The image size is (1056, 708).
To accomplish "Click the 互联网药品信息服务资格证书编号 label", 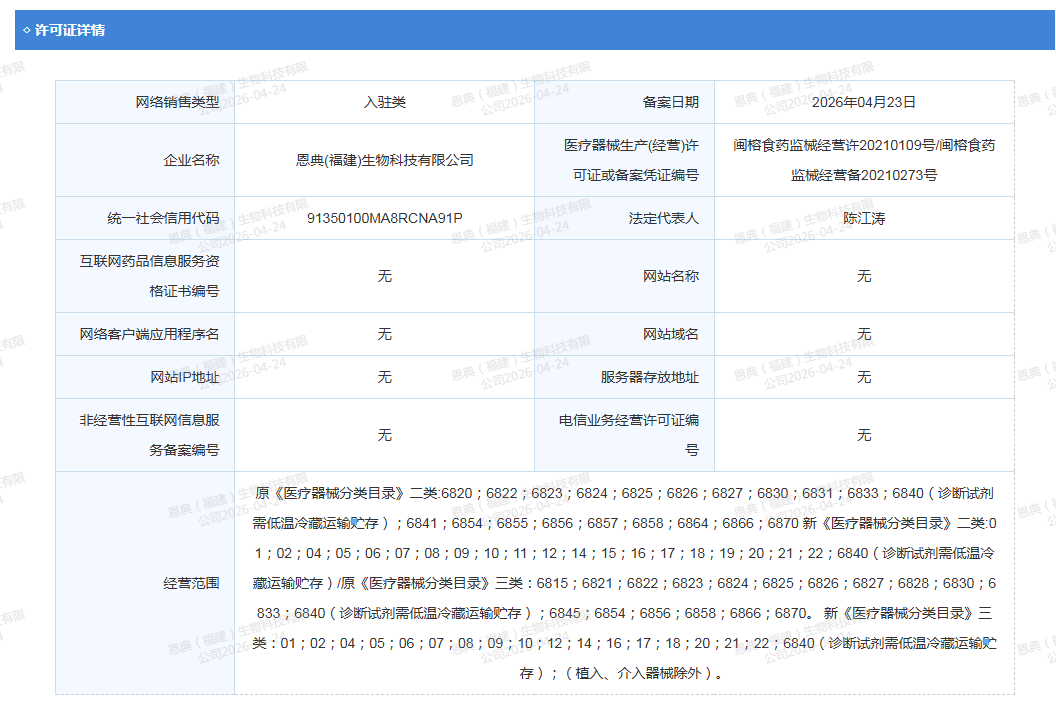I will tap(150, 276).
